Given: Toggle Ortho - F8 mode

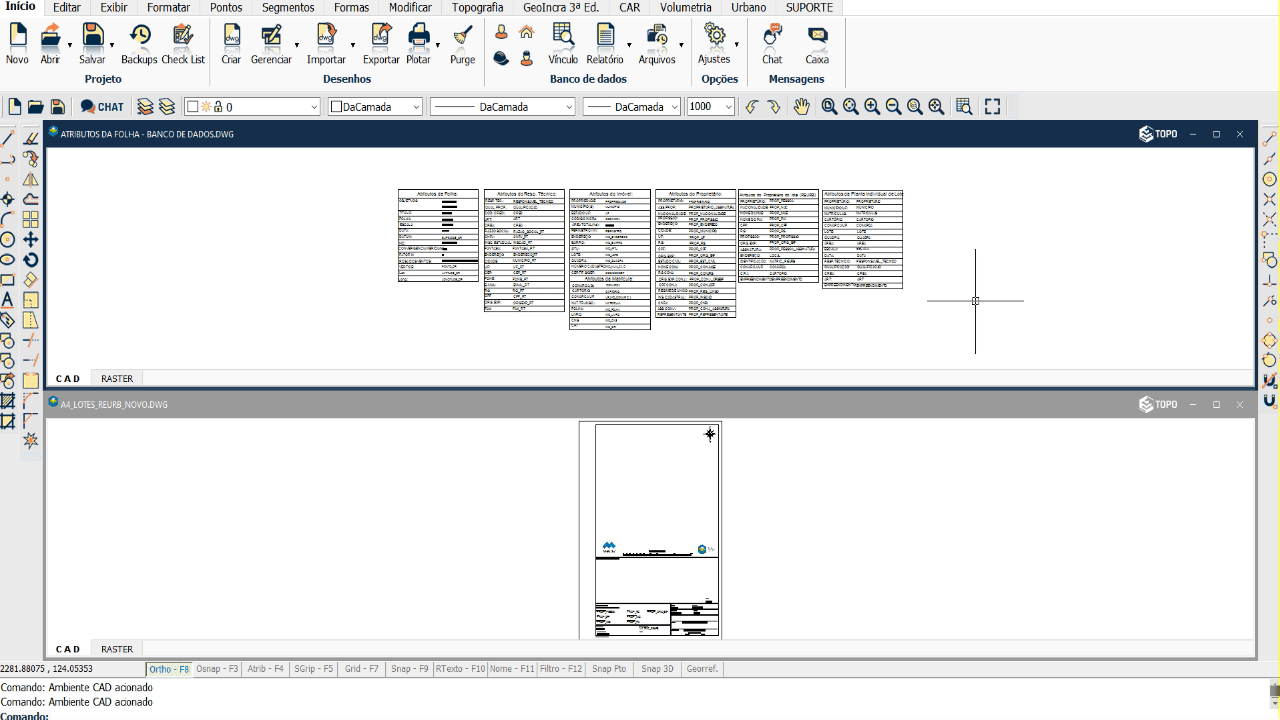Looking at the screenshot, I should pyautogui.click(x=168, y=669).
